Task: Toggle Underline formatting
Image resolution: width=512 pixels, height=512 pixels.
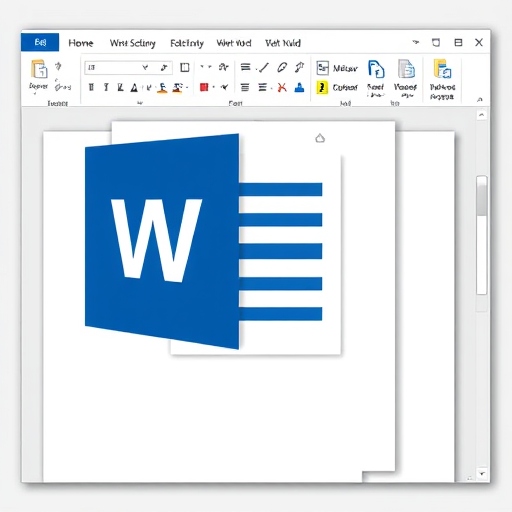Action: [120, 87]
